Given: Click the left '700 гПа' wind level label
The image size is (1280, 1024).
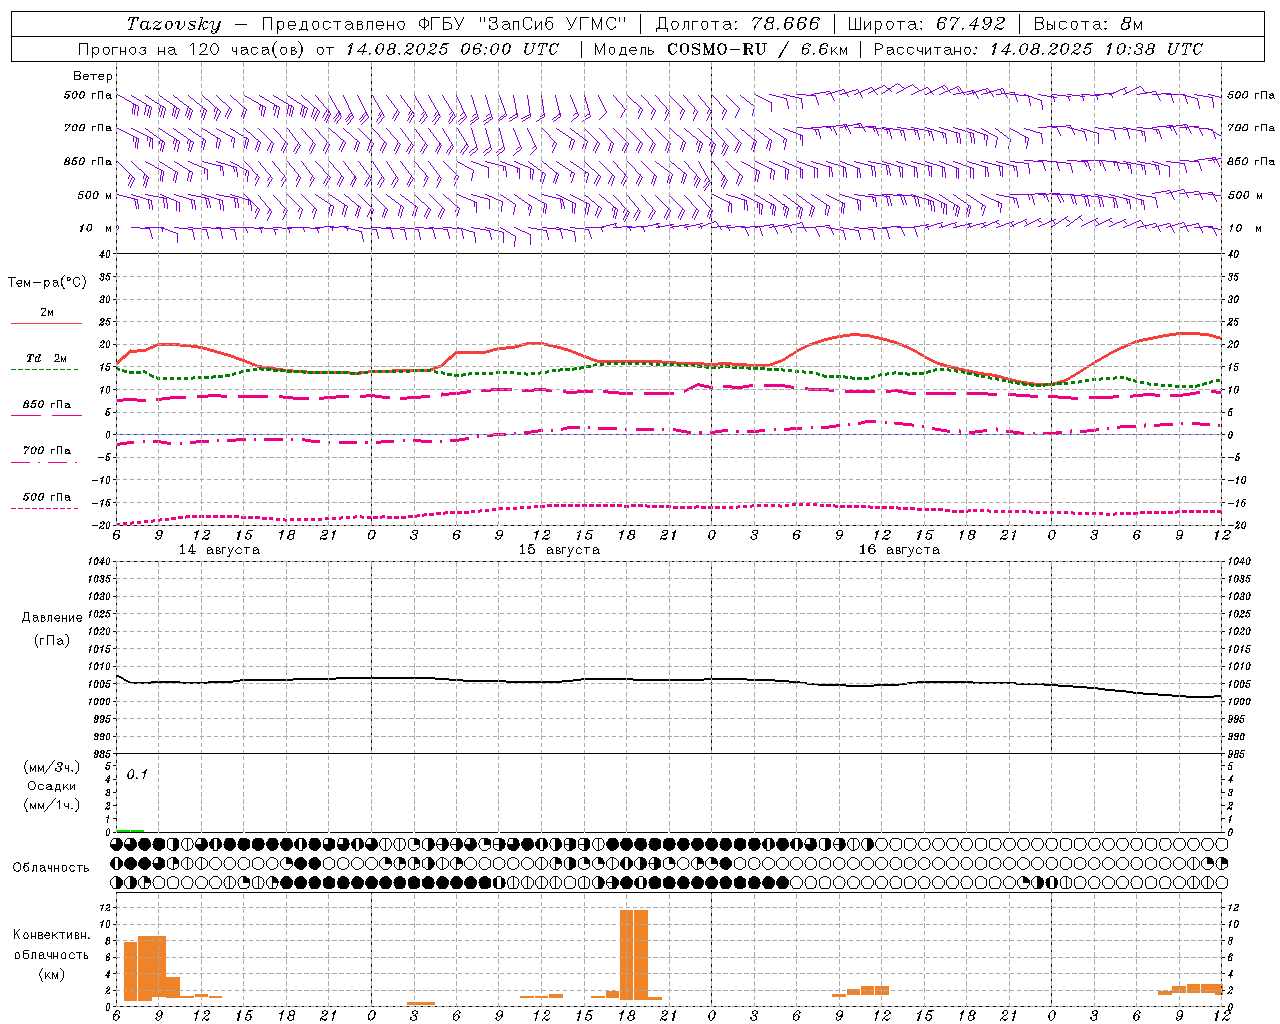Looking at the screenshot, I should [88, 128].
